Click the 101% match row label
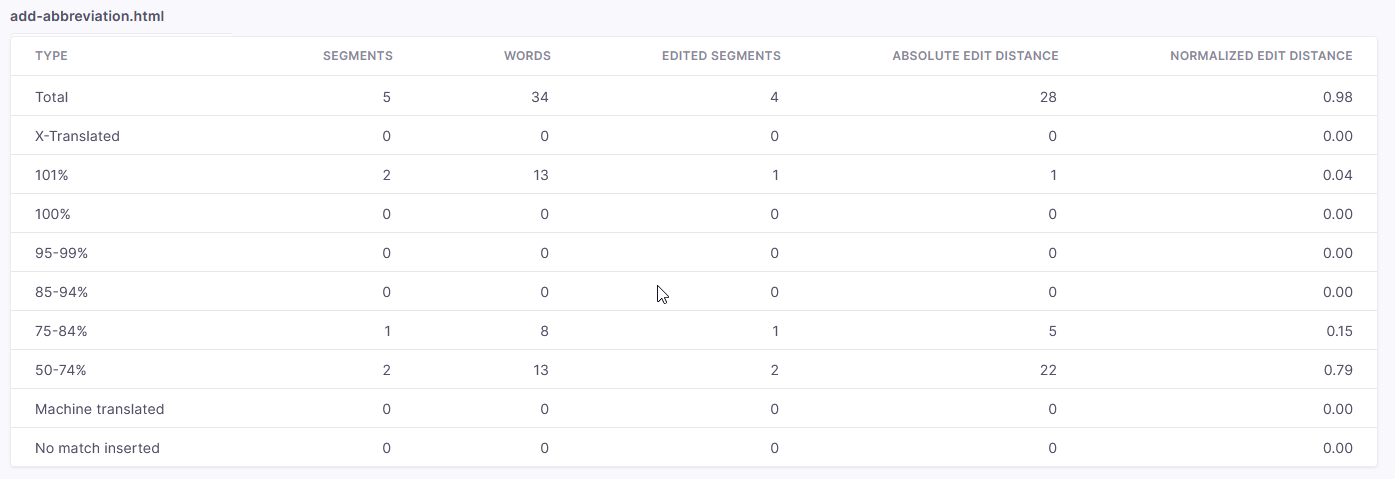 pyautogui.click(x=52, y=175)
